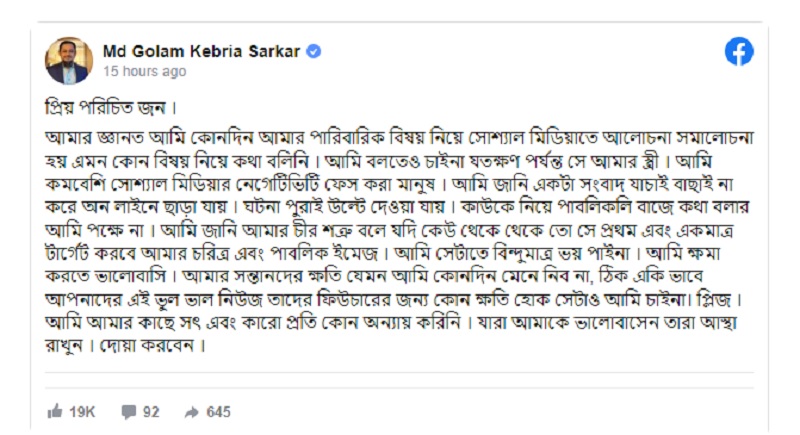800x435 pixels.
Task: Click the thumbs-up like icon
Action: click(x=55, y=411)
